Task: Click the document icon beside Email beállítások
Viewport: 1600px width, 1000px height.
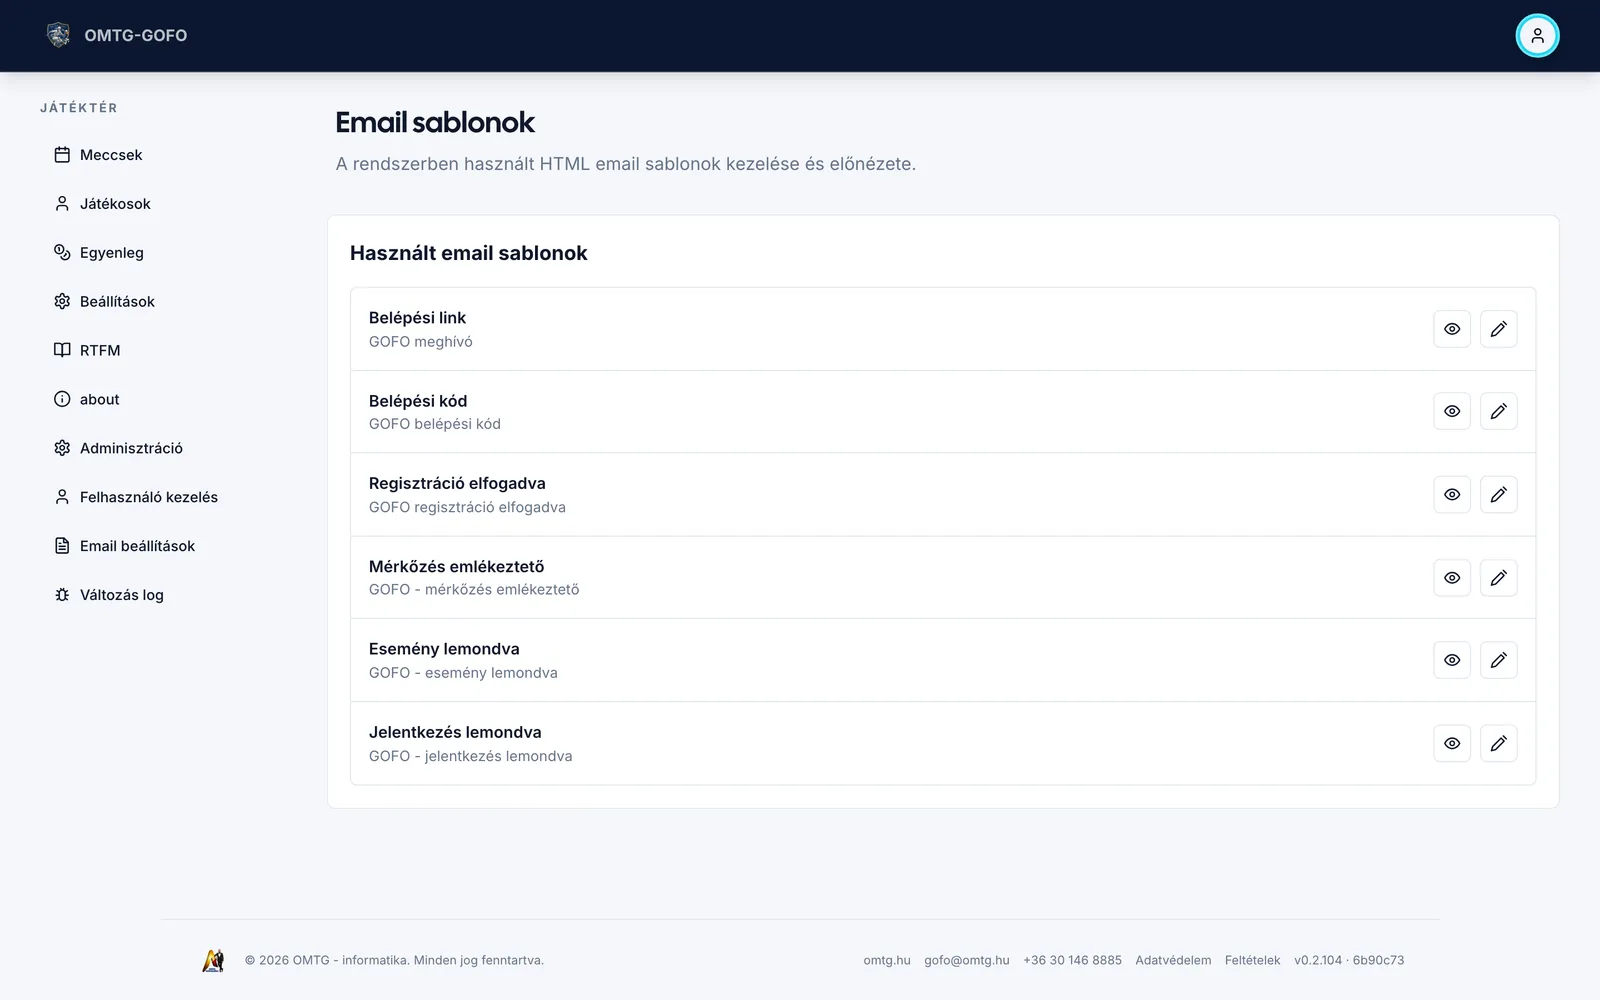Action: pos(62,546)
